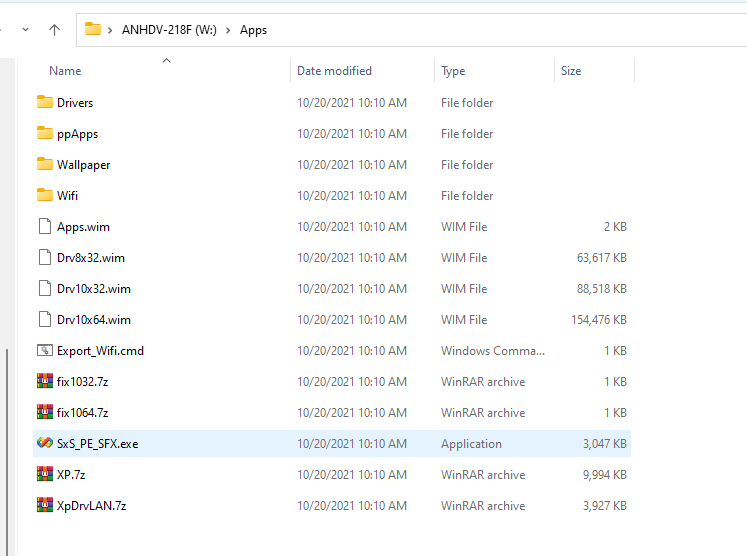Select the Wallpaper folder name
This screenshot has height=556, width=747.
pyautogui.click(x=83, y=165)
